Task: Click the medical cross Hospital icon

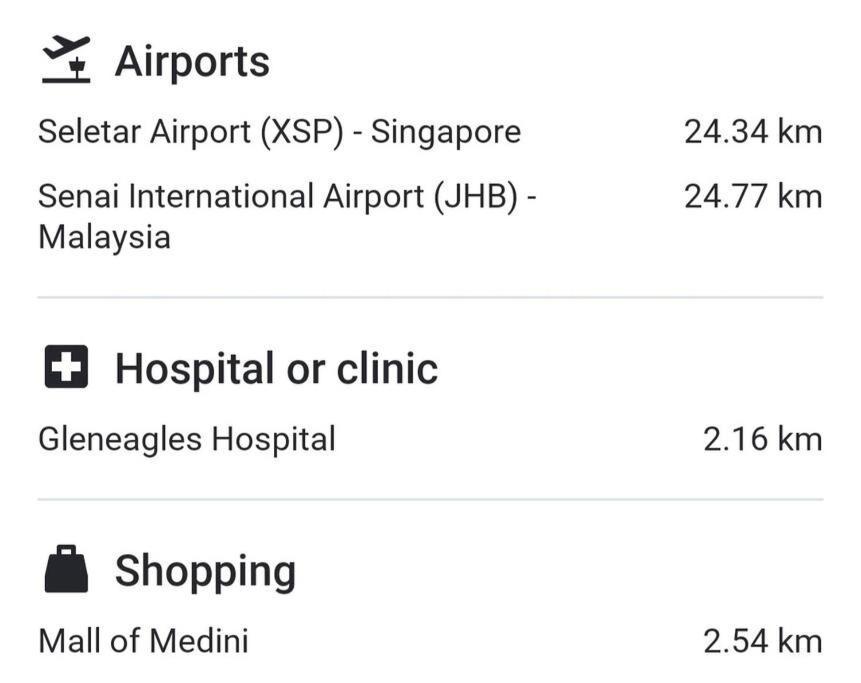Action: click(66, 367)
